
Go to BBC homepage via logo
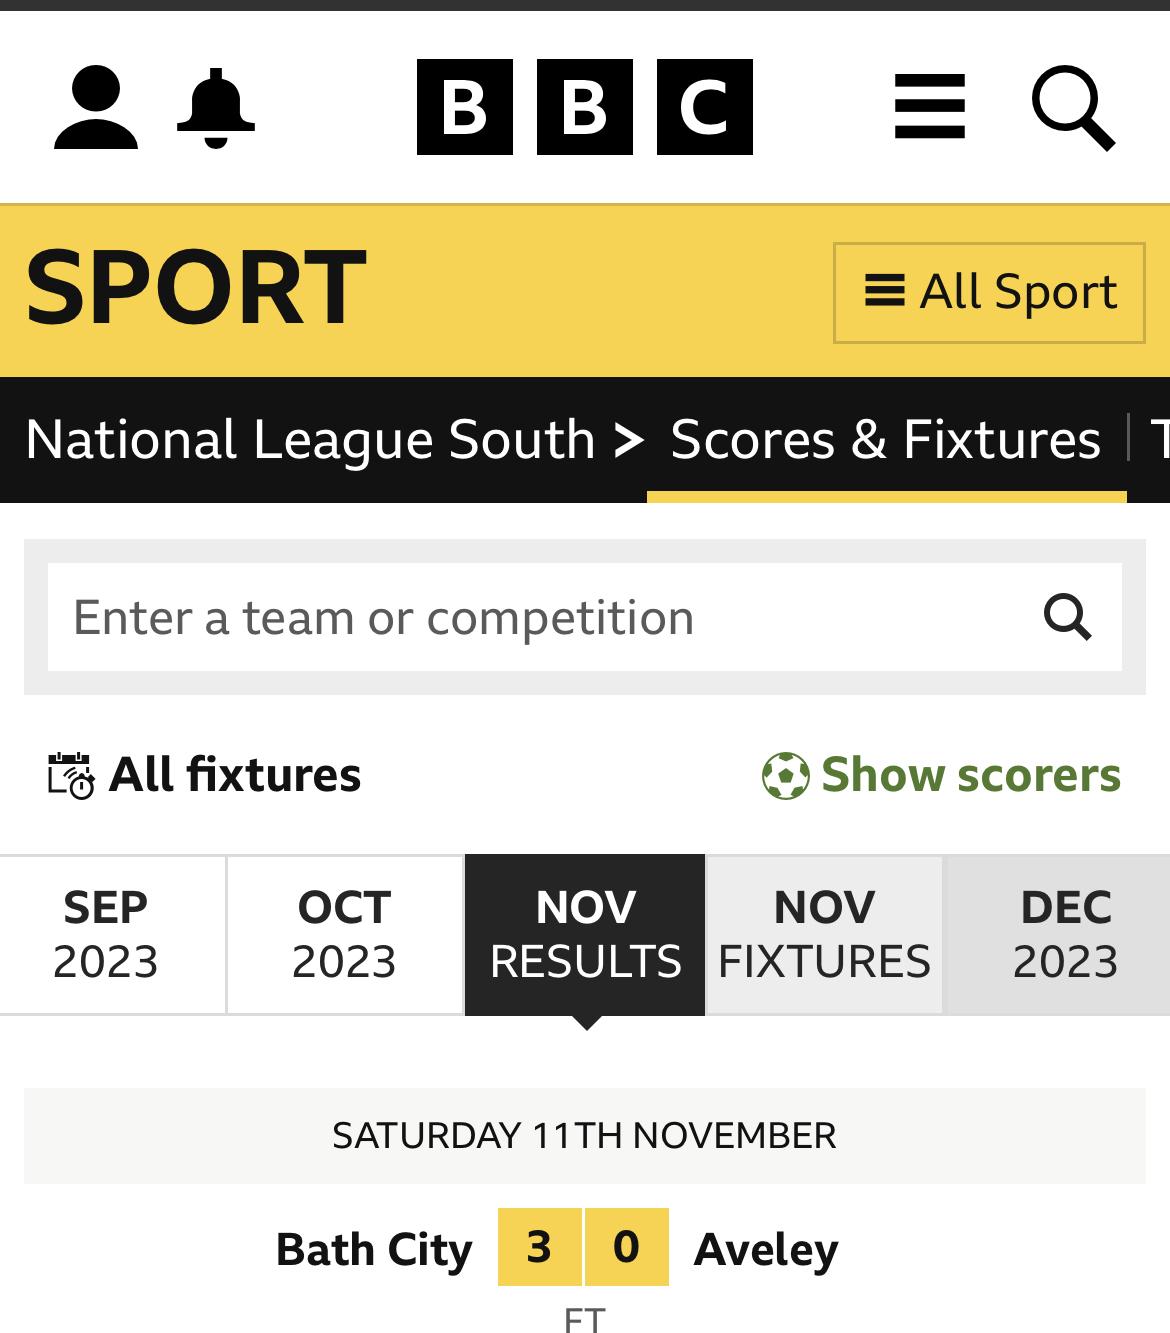point(585,107)
